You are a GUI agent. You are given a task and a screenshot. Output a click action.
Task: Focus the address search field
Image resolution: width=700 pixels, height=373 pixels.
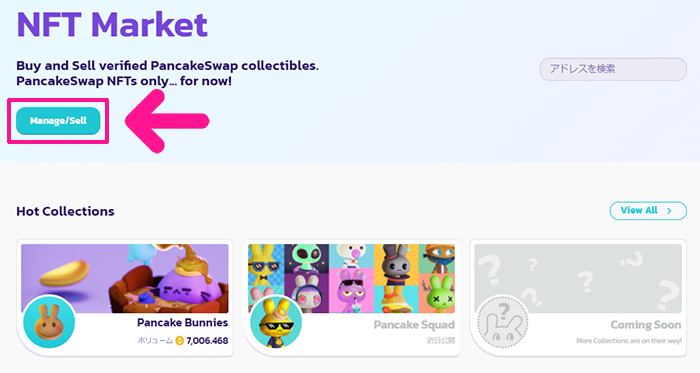coord(613,69)
